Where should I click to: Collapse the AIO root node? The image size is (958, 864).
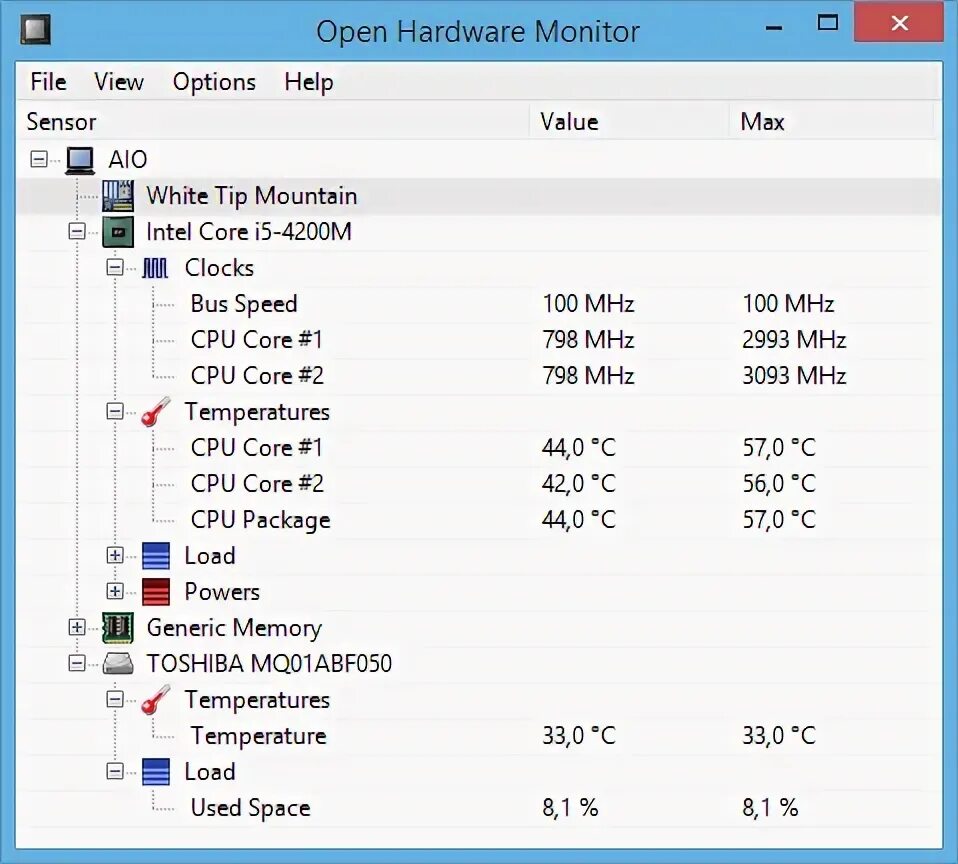click(x=38, y=159)
